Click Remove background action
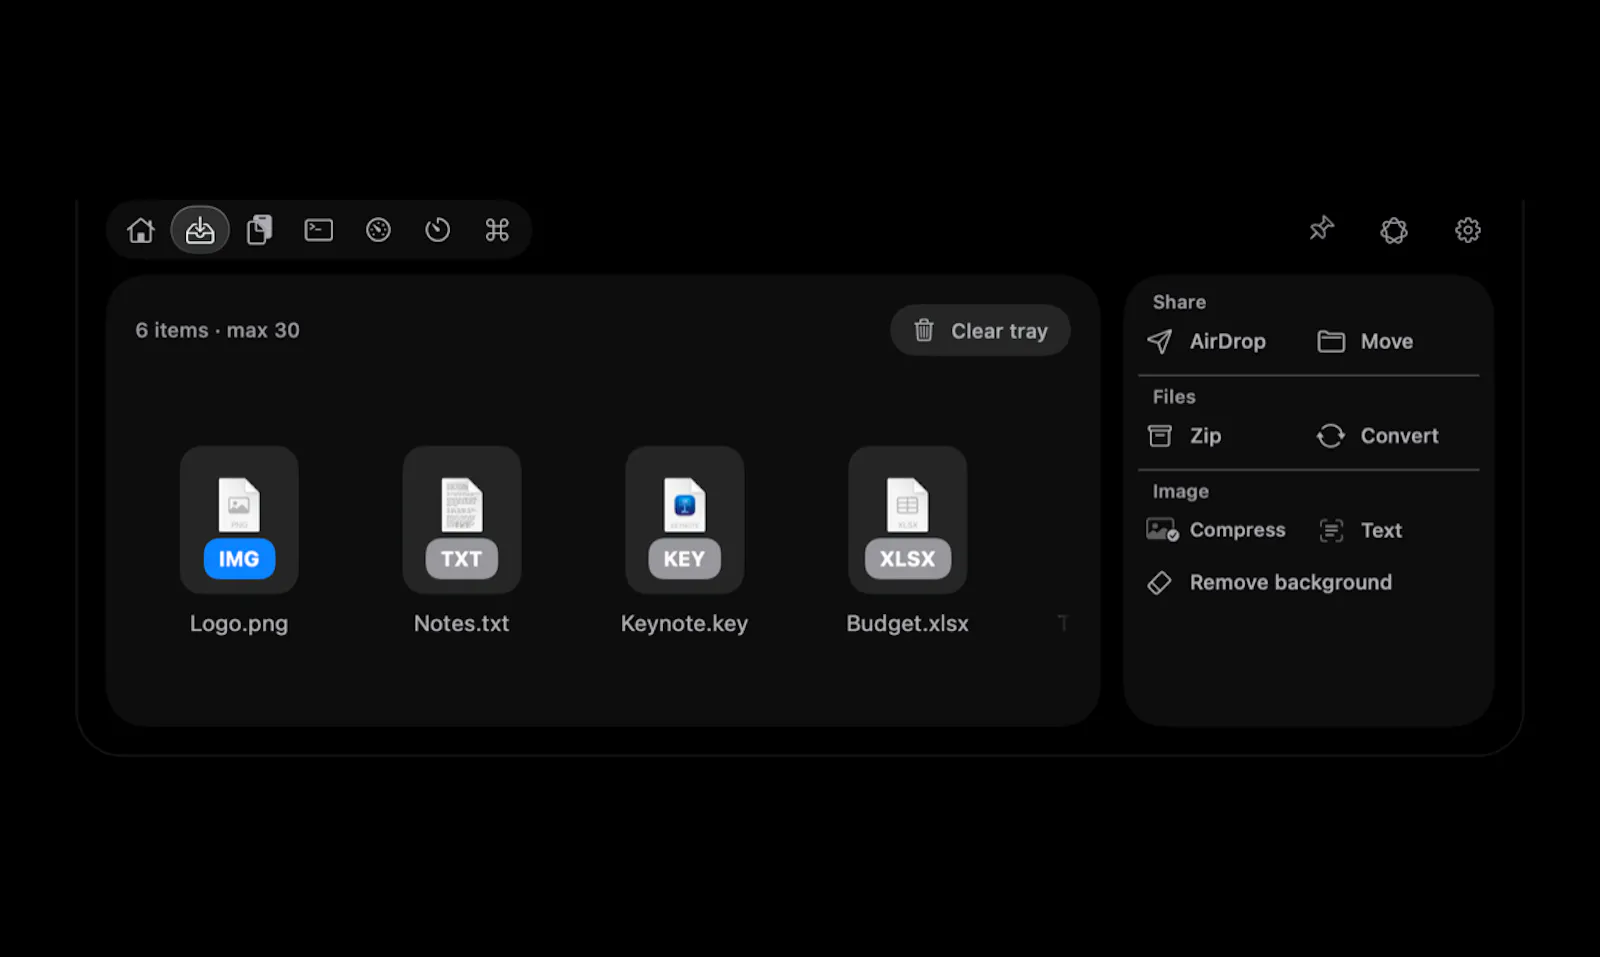This screenshot has width=1600, height=957. pyautogui.click(x=1269, y=583)
